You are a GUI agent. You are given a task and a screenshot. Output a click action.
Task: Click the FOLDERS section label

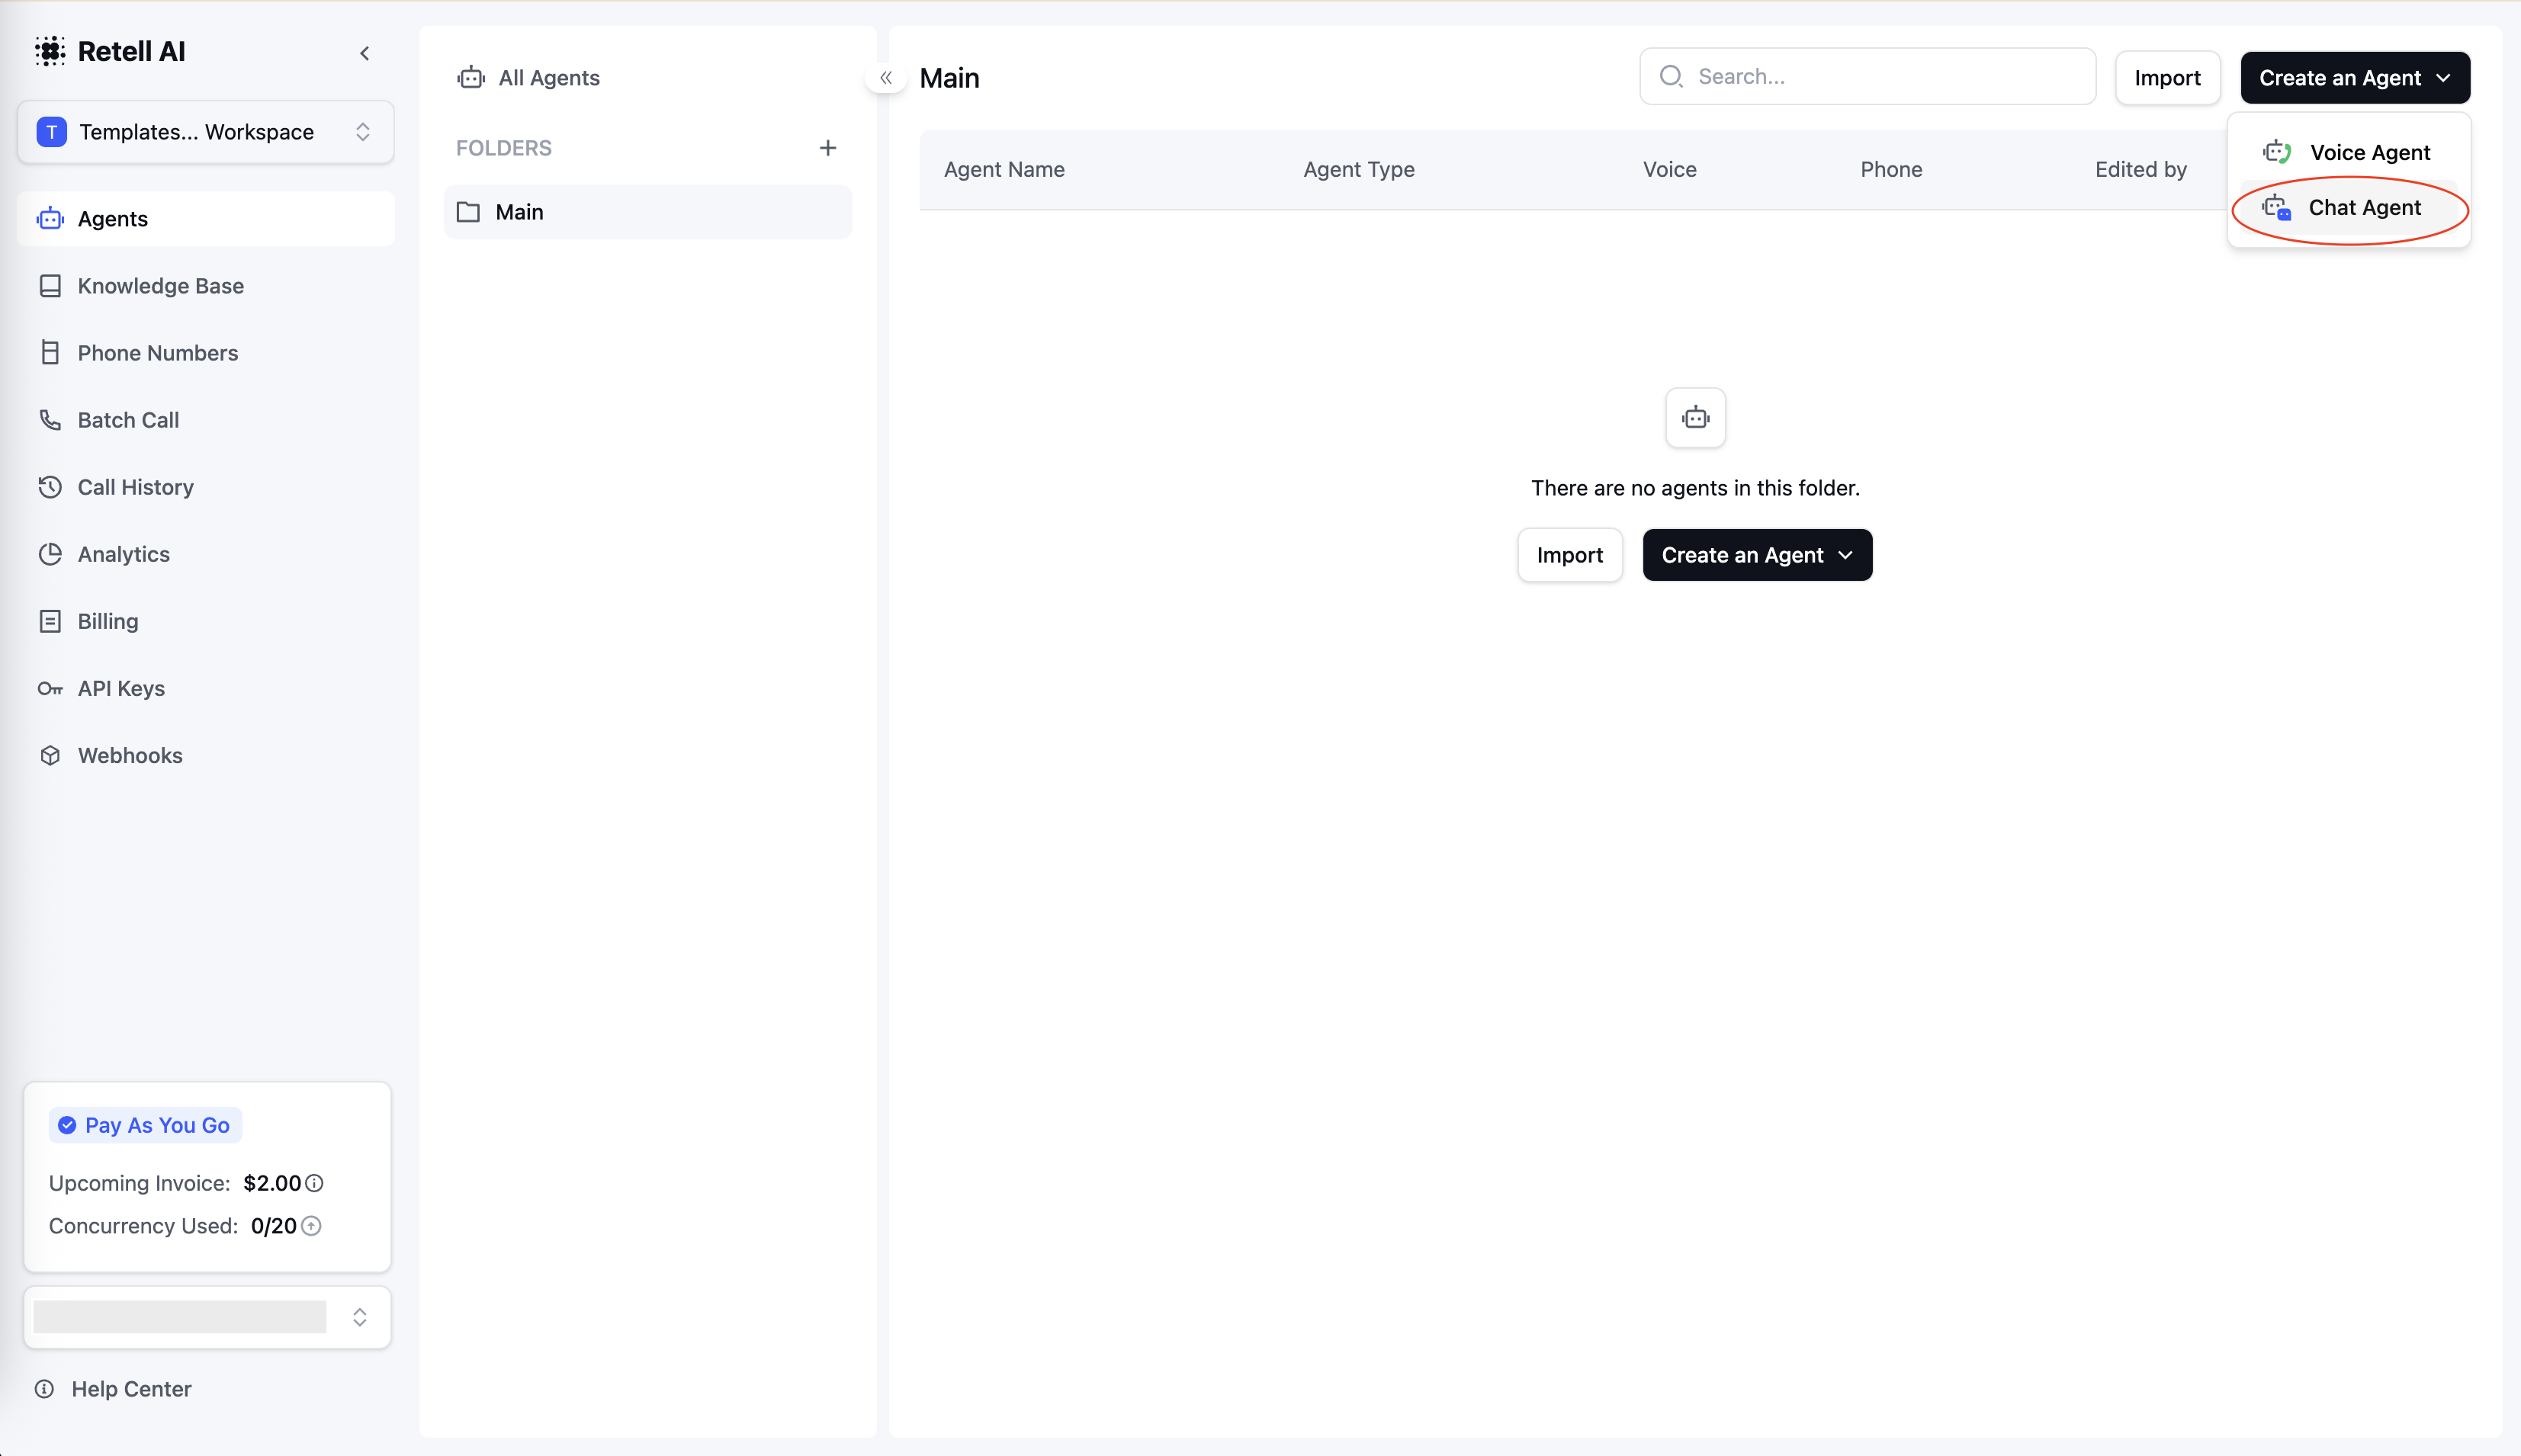(503, 148)
